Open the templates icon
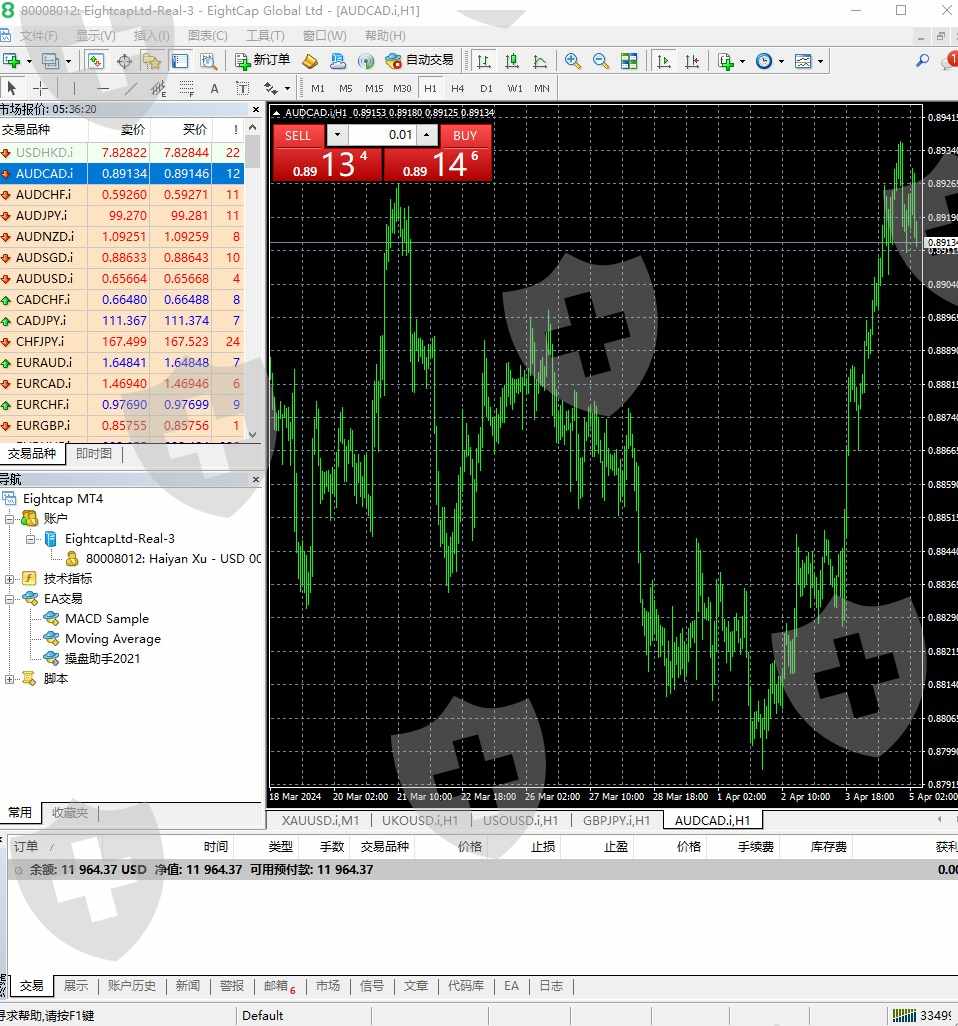Viewport: 958px width, 1026px height. 803,61
